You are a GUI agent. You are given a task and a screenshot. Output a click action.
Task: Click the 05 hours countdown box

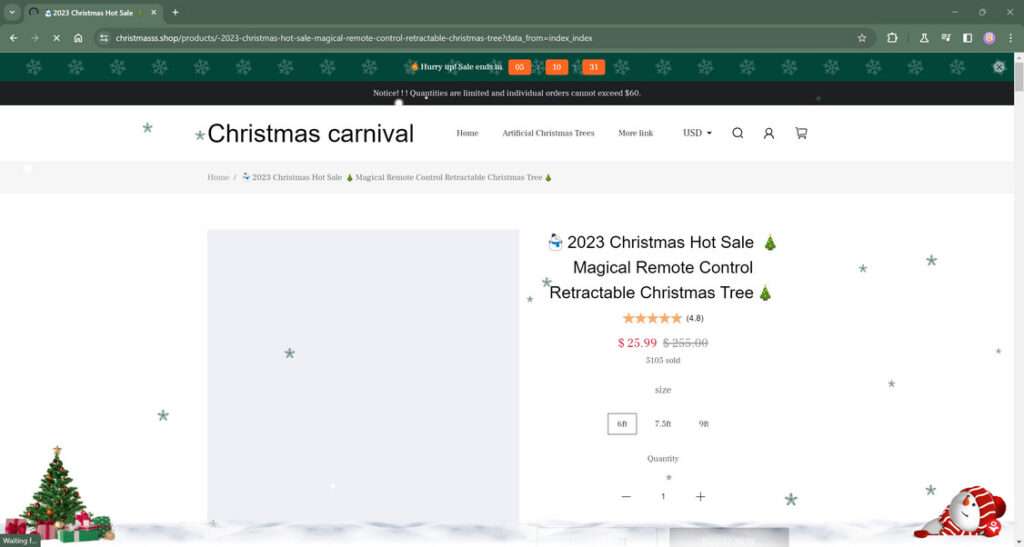point(519,67)
